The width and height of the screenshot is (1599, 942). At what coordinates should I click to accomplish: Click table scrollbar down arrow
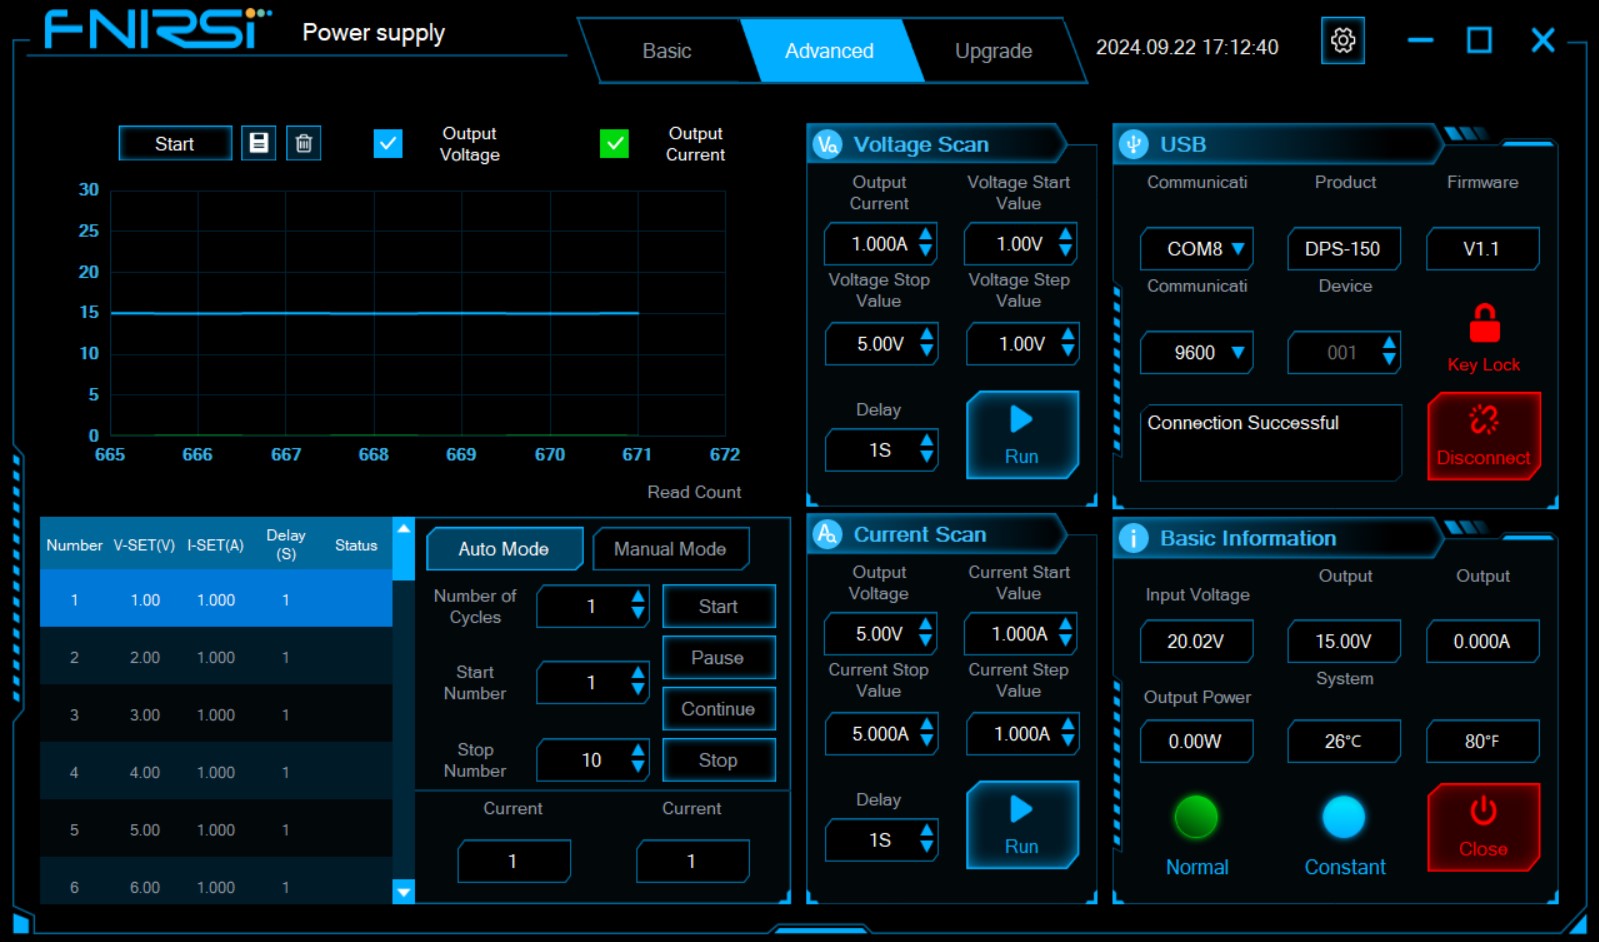[x=403, y=891]
